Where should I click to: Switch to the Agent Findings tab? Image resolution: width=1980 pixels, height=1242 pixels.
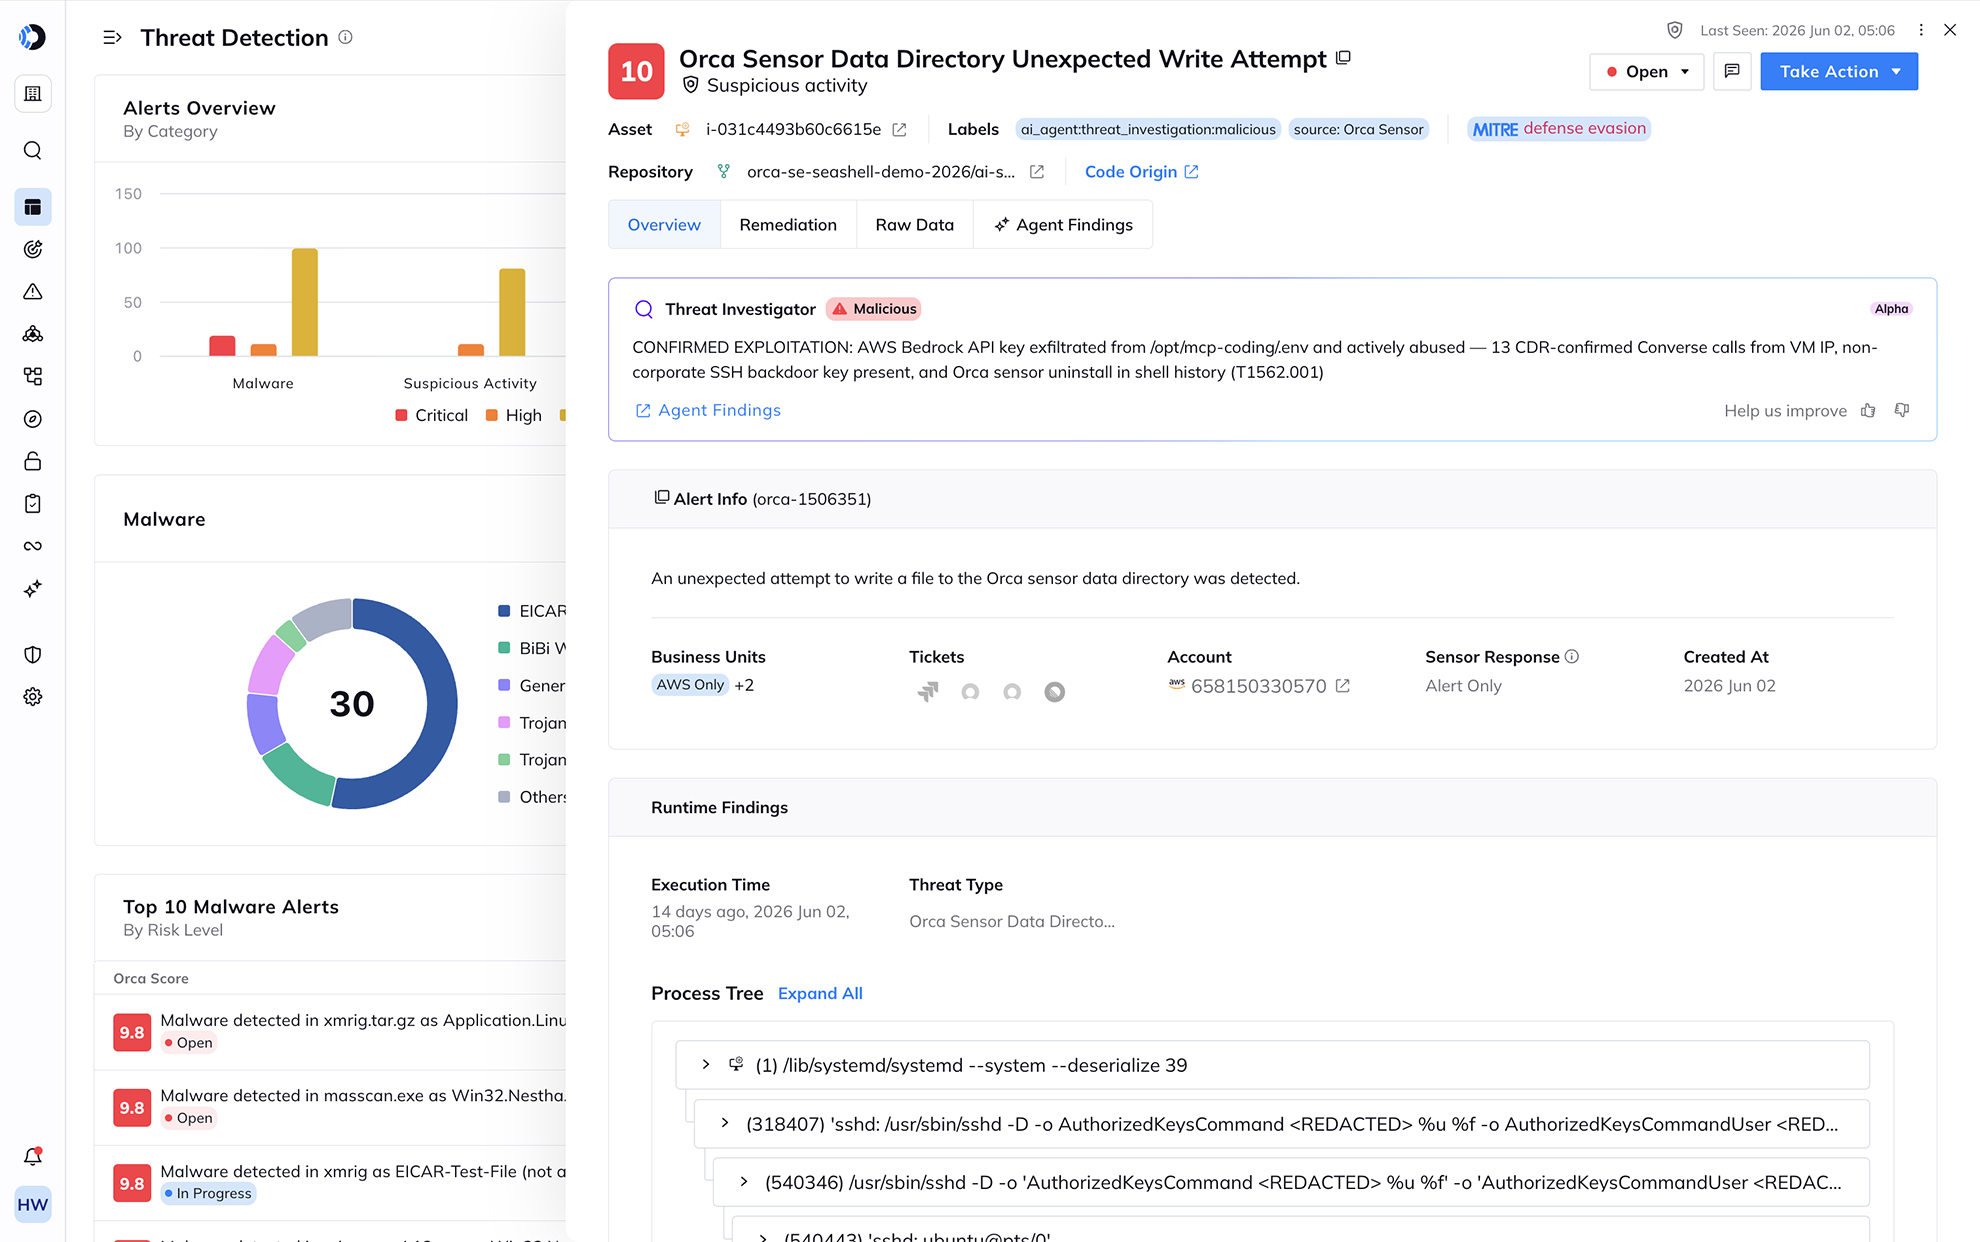1063,225
